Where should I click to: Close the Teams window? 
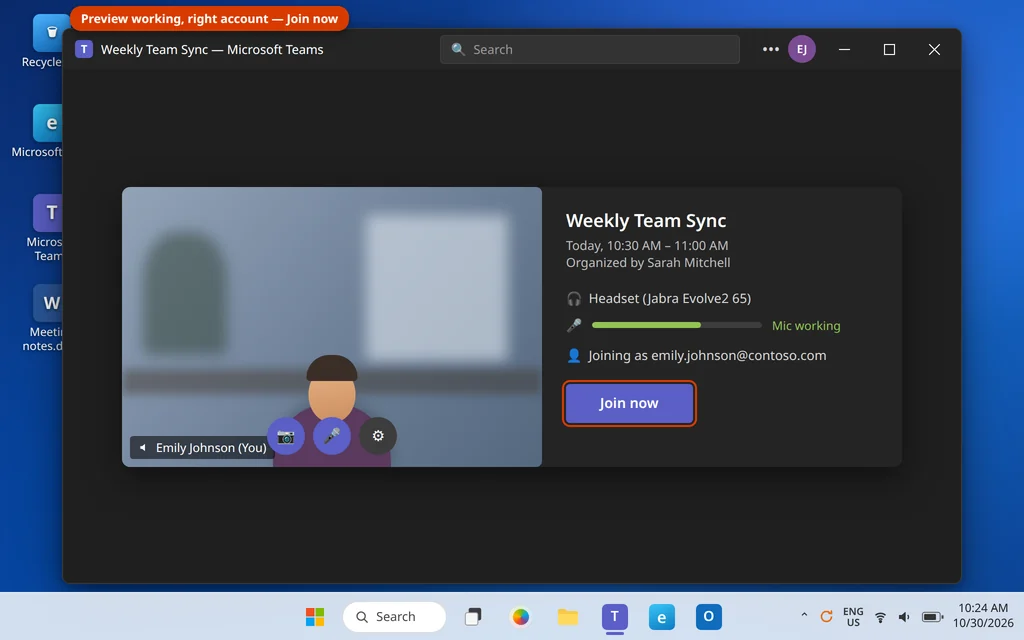pyautogui.click(x=934, y=50)
